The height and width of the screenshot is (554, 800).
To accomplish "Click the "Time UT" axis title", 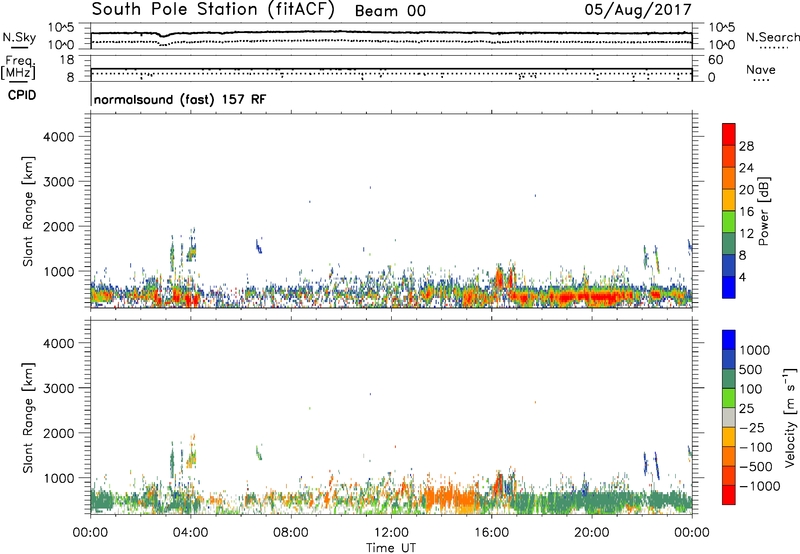I will pyautogui.click(x=391, y=548).
